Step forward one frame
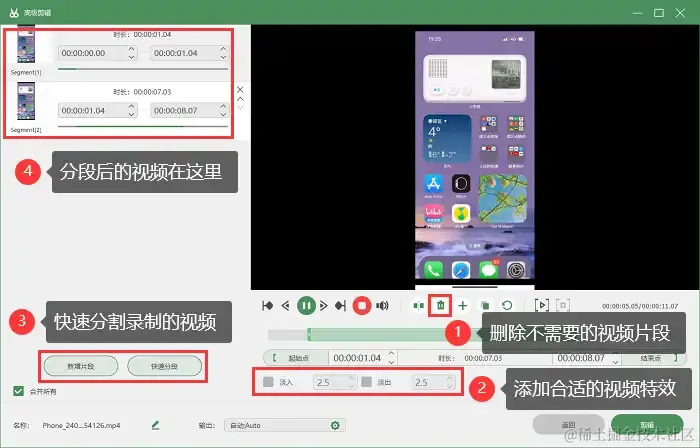Image resolution: width=700 pixels, height=448 pixels. [x=324, y=306]
